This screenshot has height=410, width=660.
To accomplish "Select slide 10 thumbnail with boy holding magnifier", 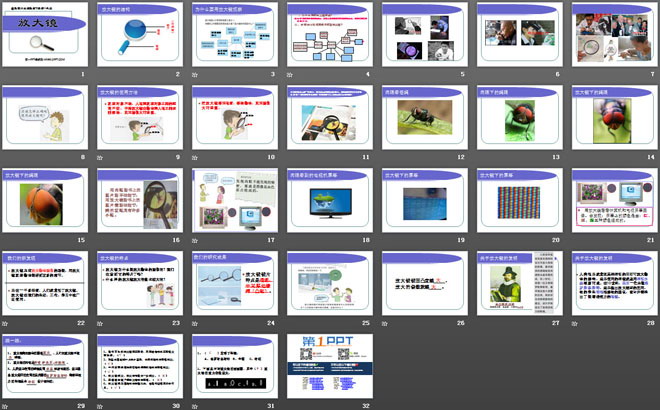I will point(235,117).
